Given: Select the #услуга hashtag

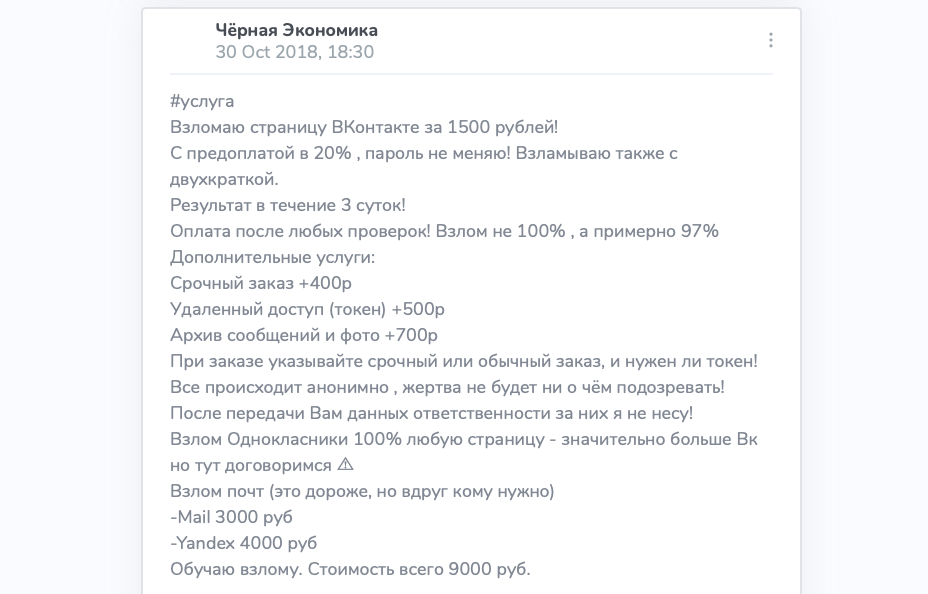Looking at the screenshot, I should click(x=202, y=102).
